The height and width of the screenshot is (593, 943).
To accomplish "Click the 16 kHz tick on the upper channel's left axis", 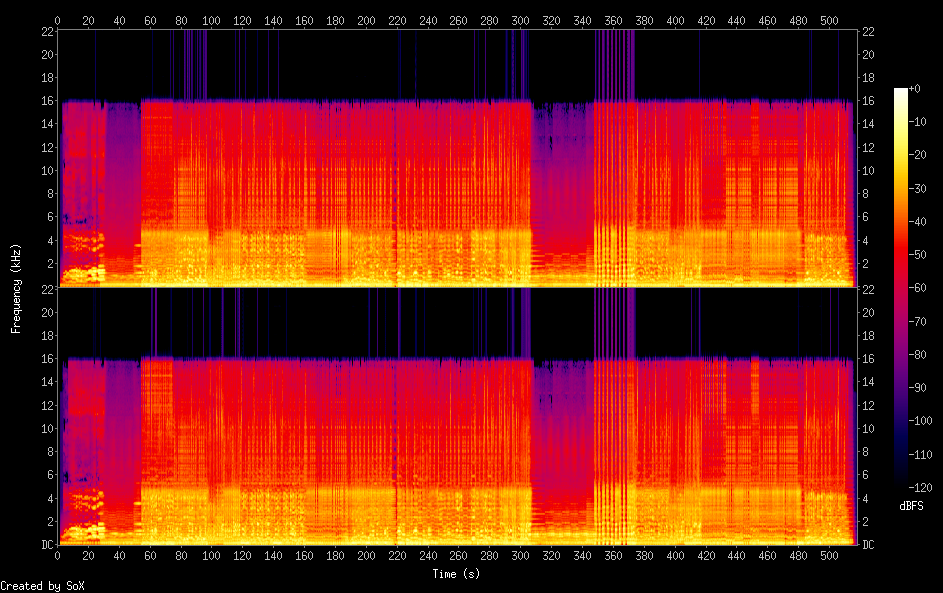I will tap(45, 101).
